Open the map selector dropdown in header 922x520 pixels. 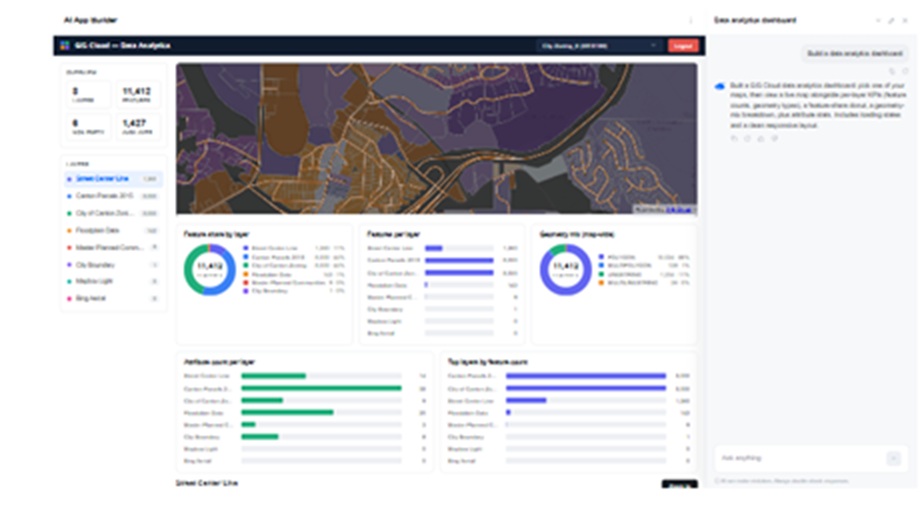(599, 45)
